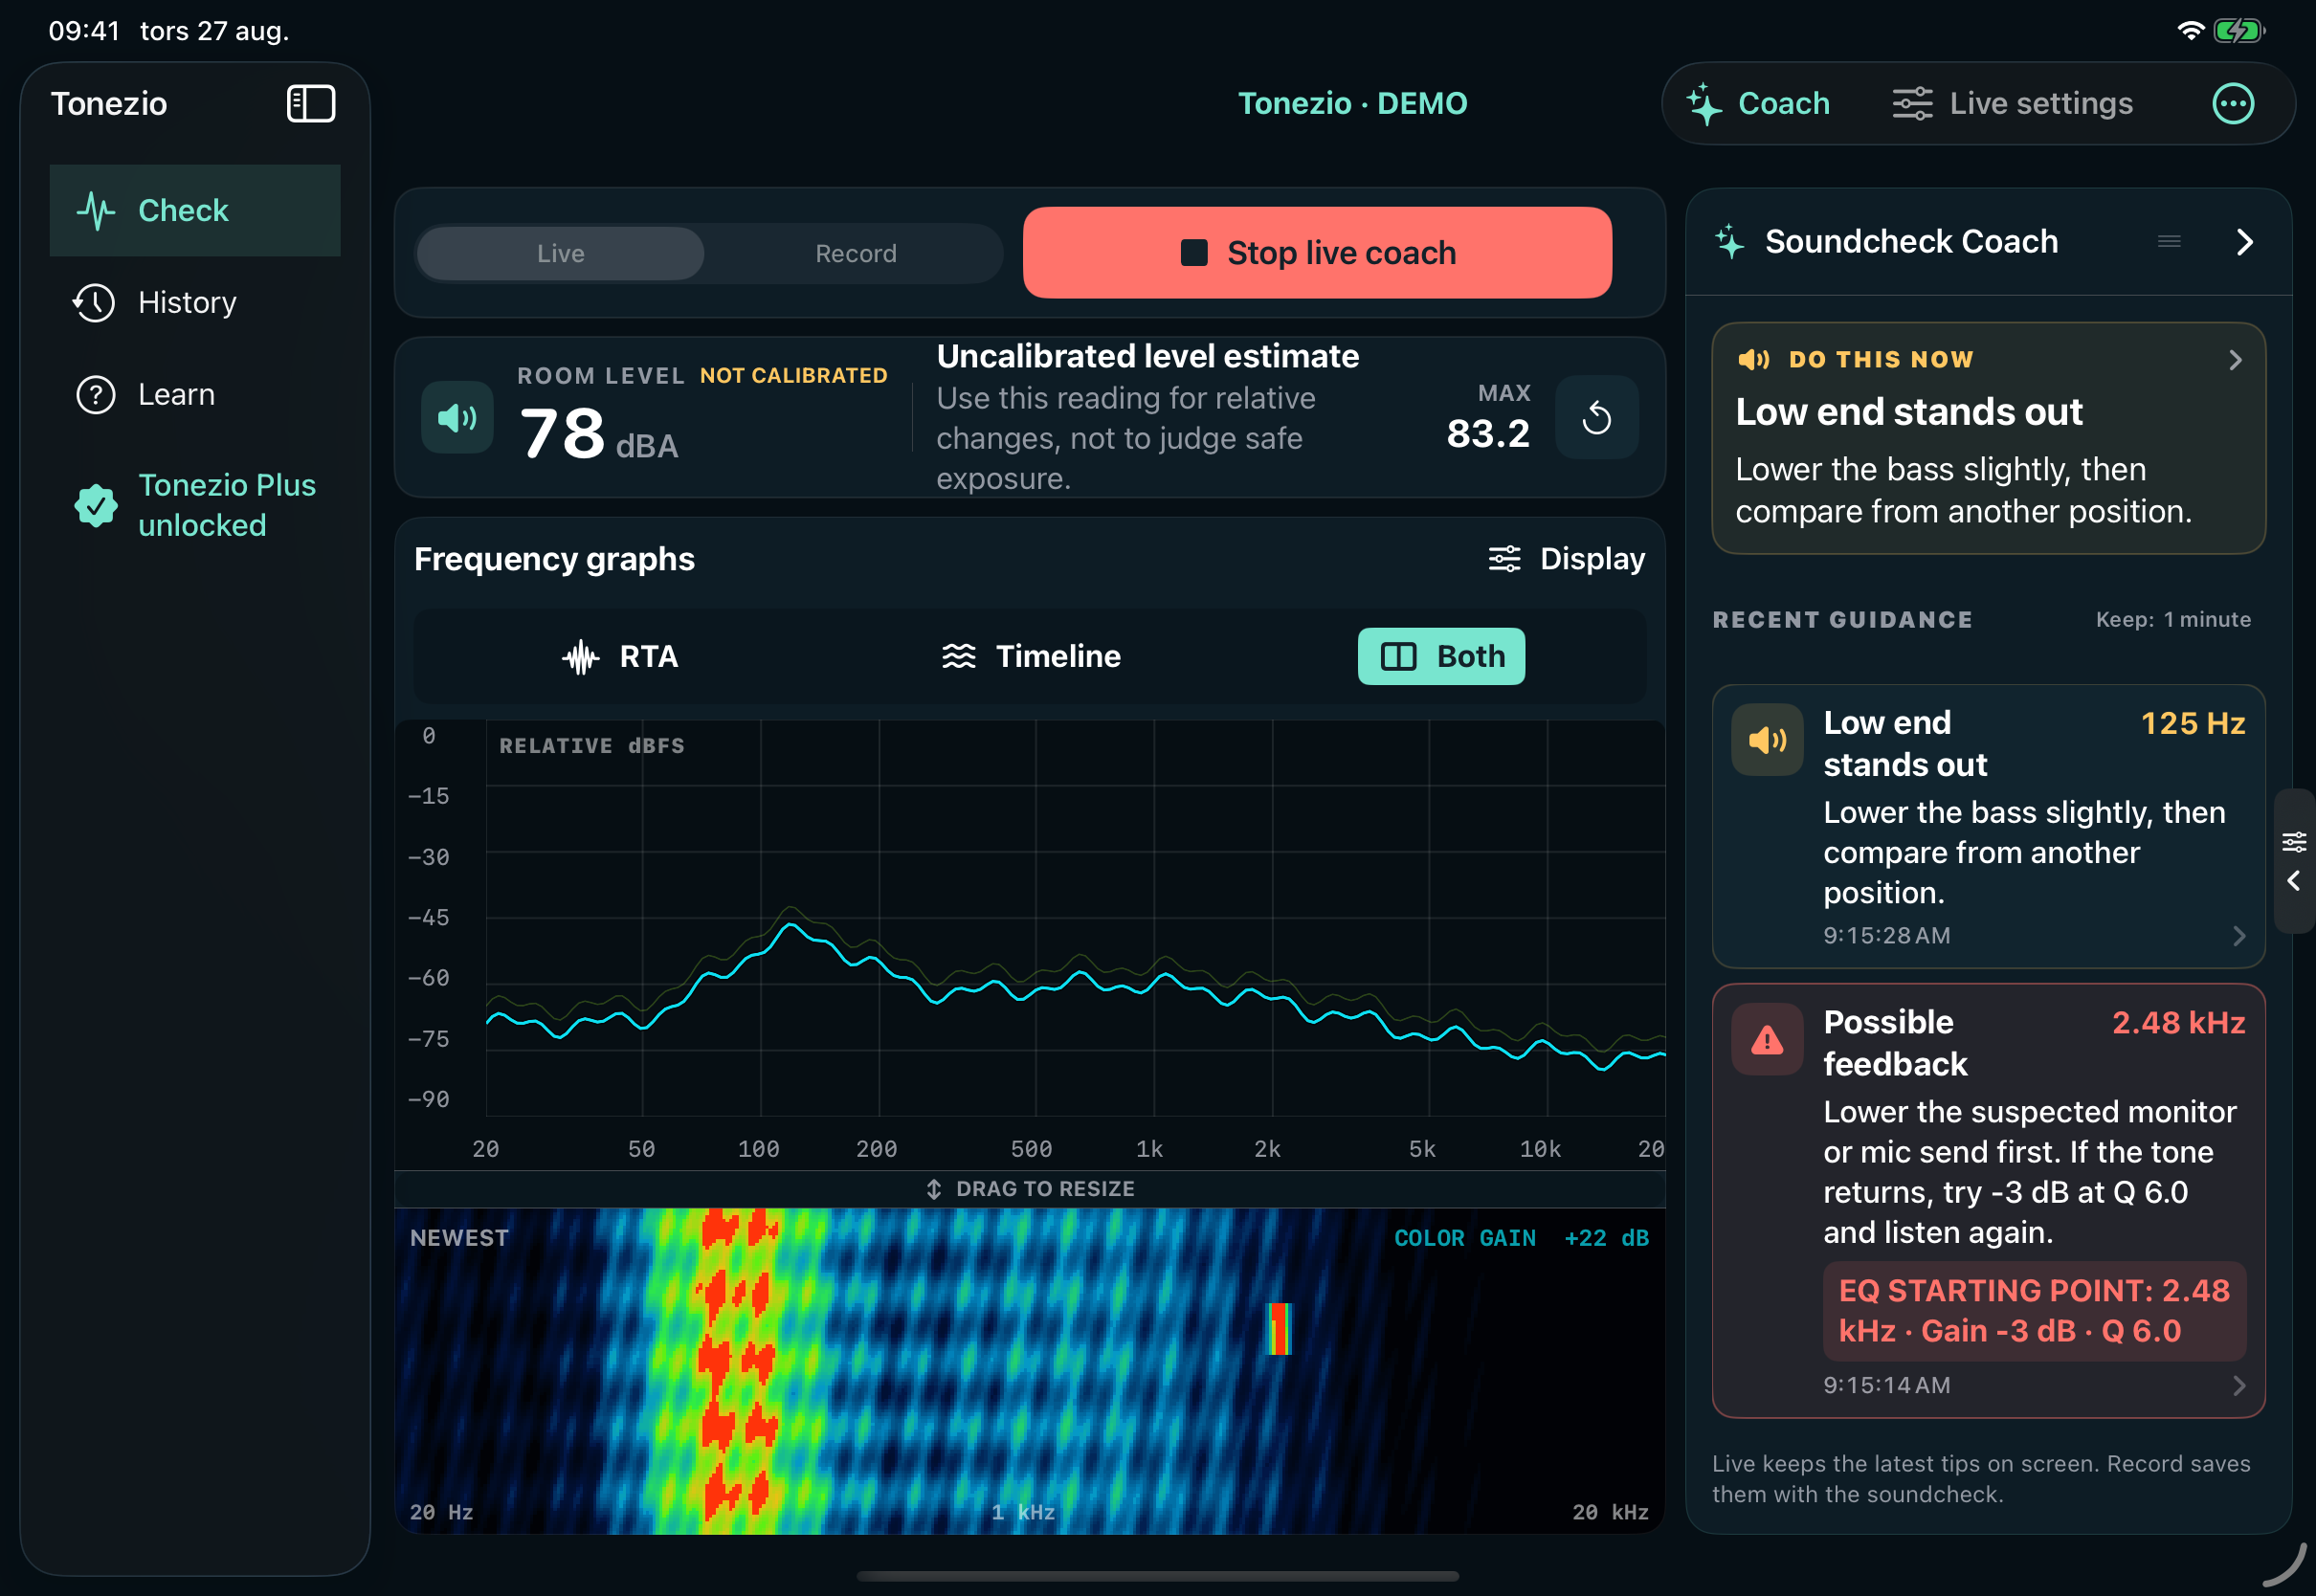Click the side drawer left chevron

(2295, 881)
